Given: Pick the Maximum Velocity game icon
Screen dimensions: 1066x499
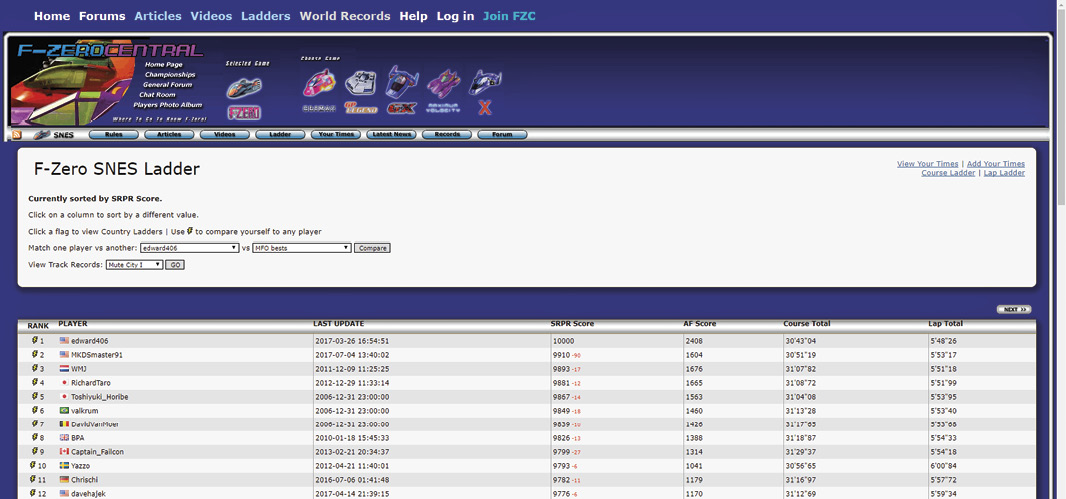Looking at the screenshot, I should (444, 84).
